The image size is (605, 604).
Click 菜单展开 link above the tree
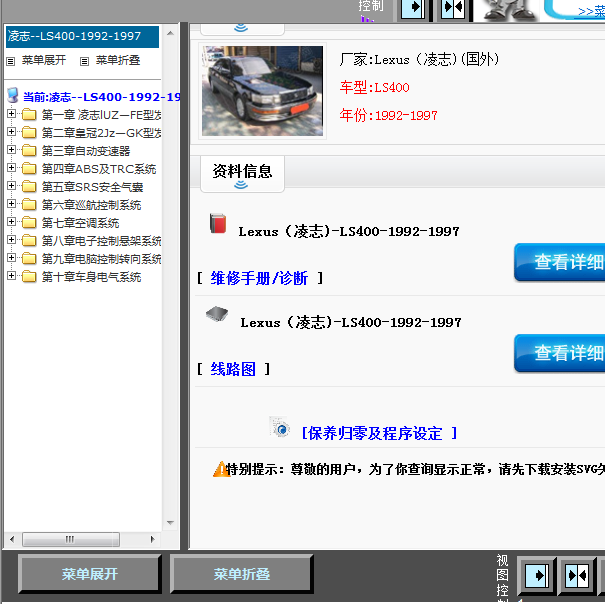point(44,60)
